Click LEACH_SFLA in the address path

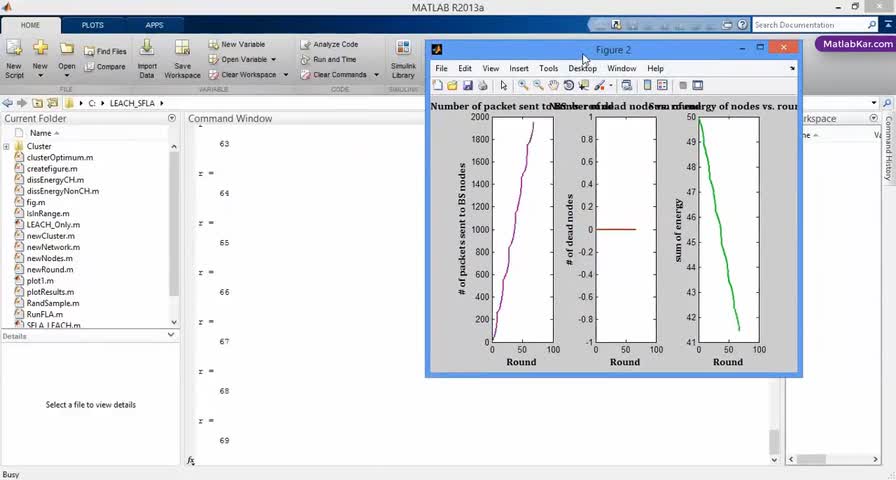coord(132,103)
